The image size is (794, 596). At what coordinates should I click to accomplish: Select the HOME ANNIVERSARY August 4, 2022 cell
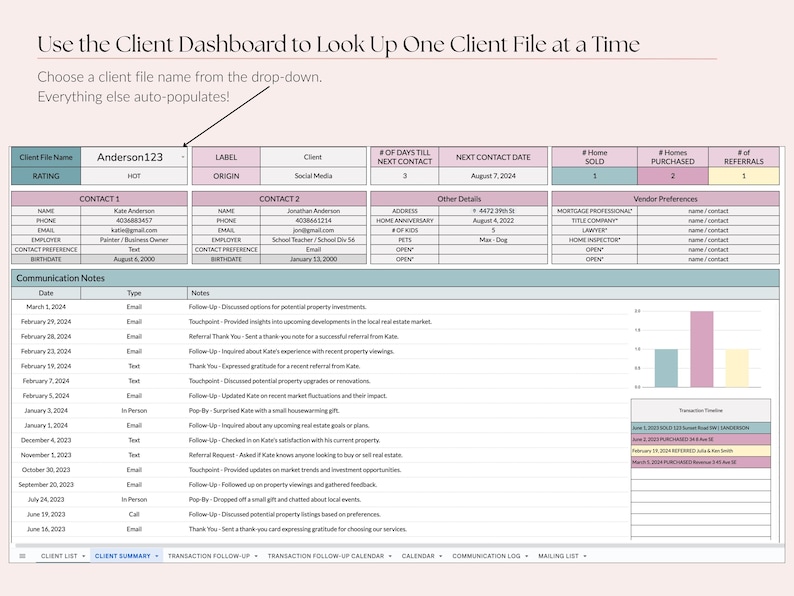(x=493, y=220)
